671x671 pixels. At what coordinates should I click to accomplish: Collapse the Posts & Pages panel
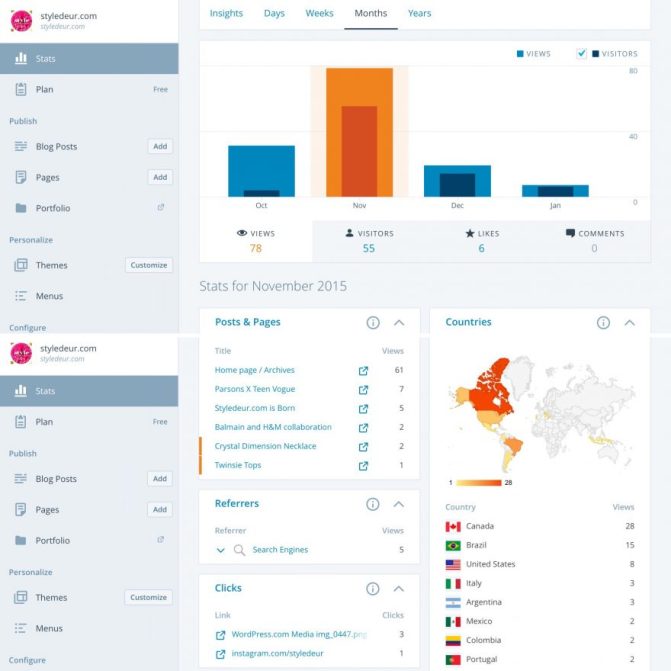coord(399,323)
